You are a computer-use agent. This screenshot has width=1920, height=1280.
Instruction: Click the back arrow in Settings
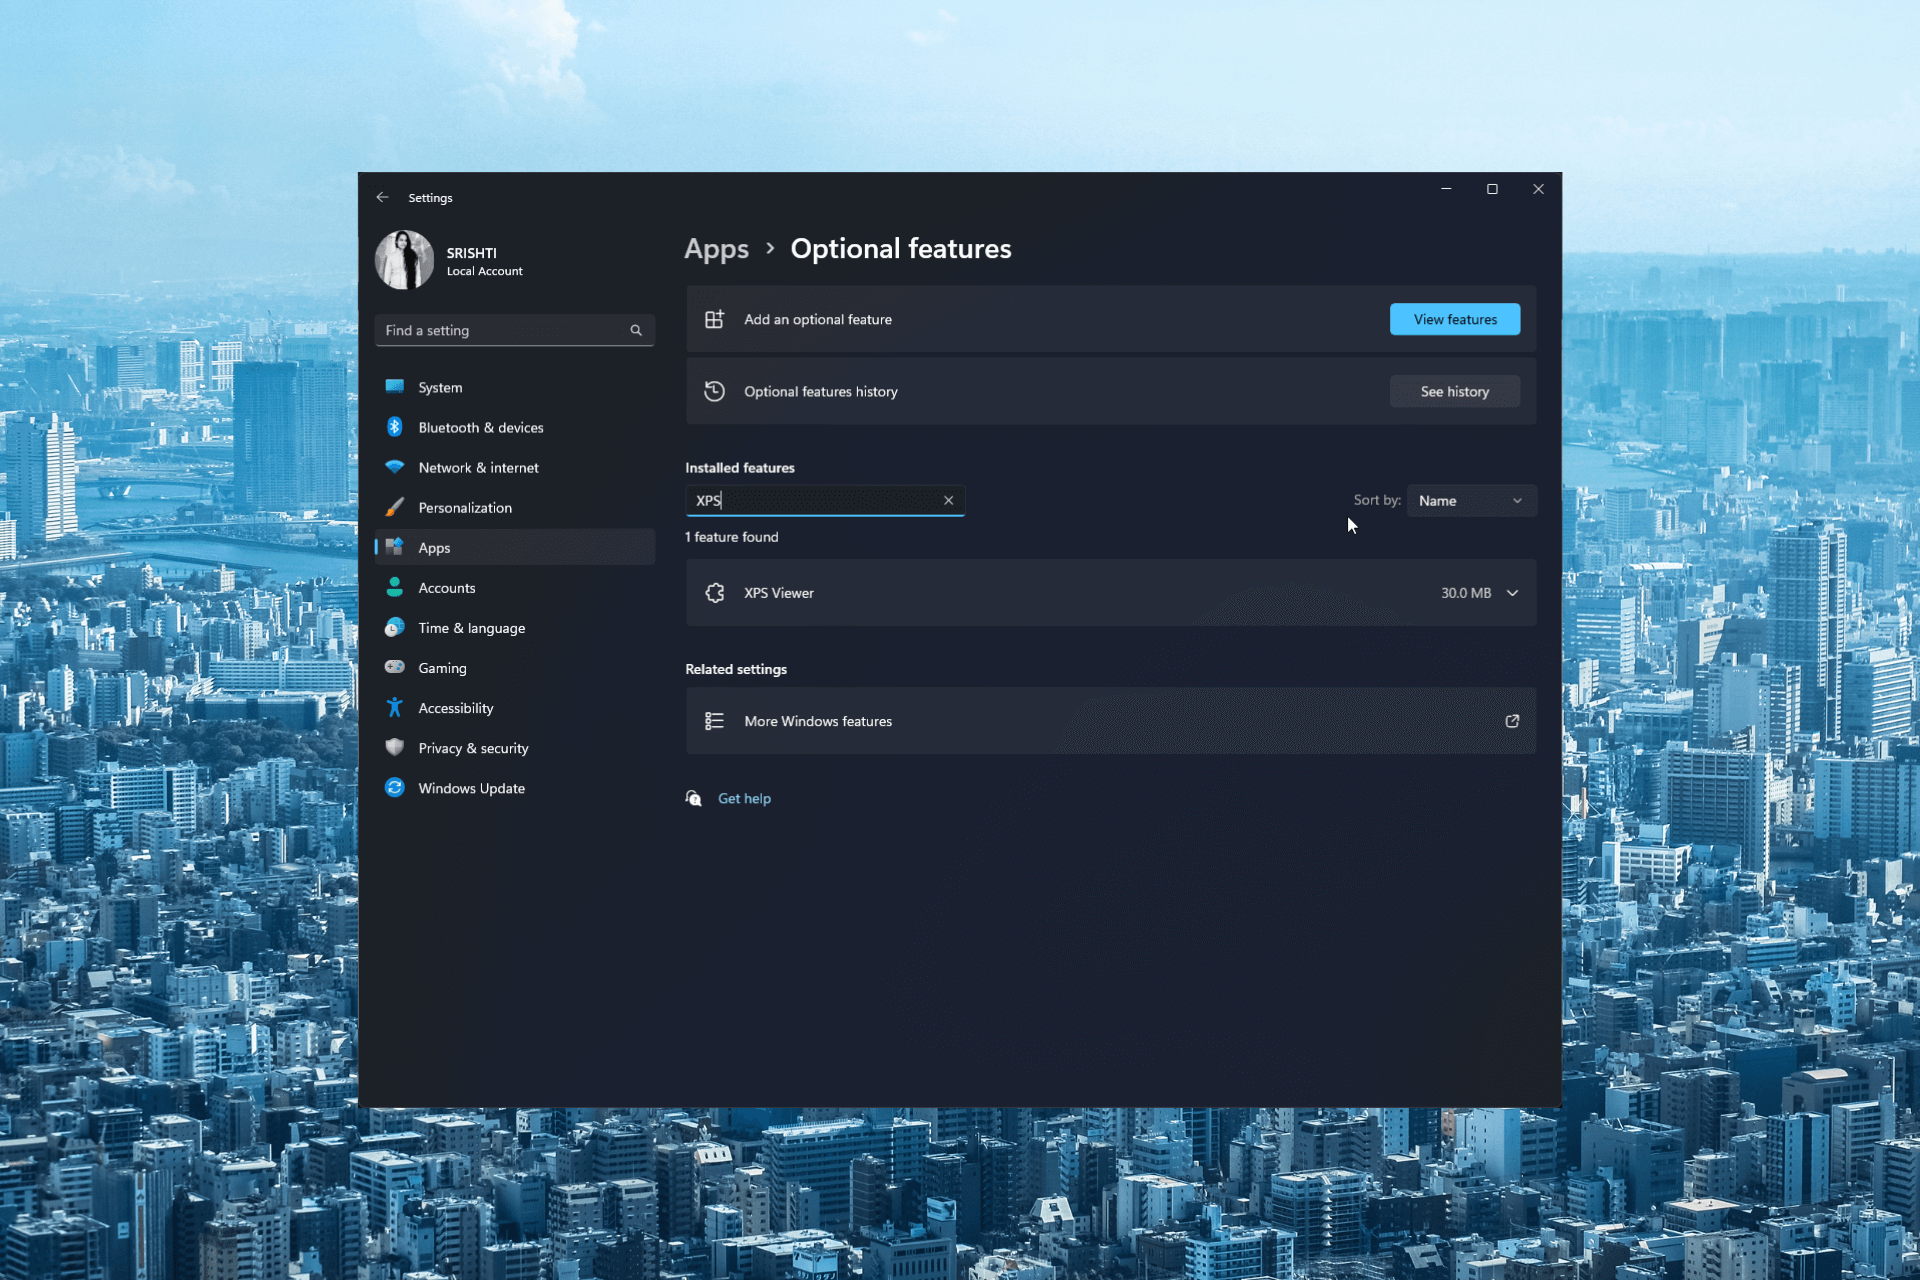(x=382, y=197)
